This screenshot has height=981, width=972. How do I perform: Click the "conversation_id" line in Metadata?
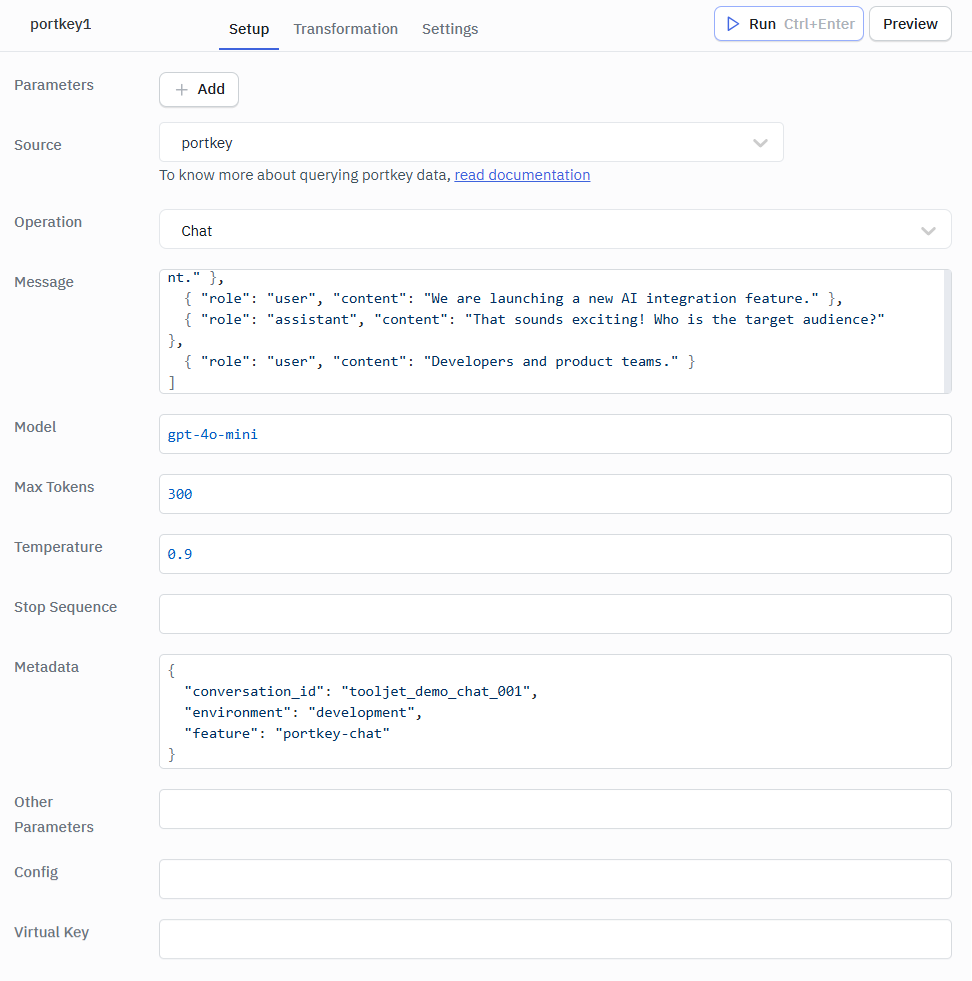click(360, 691)
